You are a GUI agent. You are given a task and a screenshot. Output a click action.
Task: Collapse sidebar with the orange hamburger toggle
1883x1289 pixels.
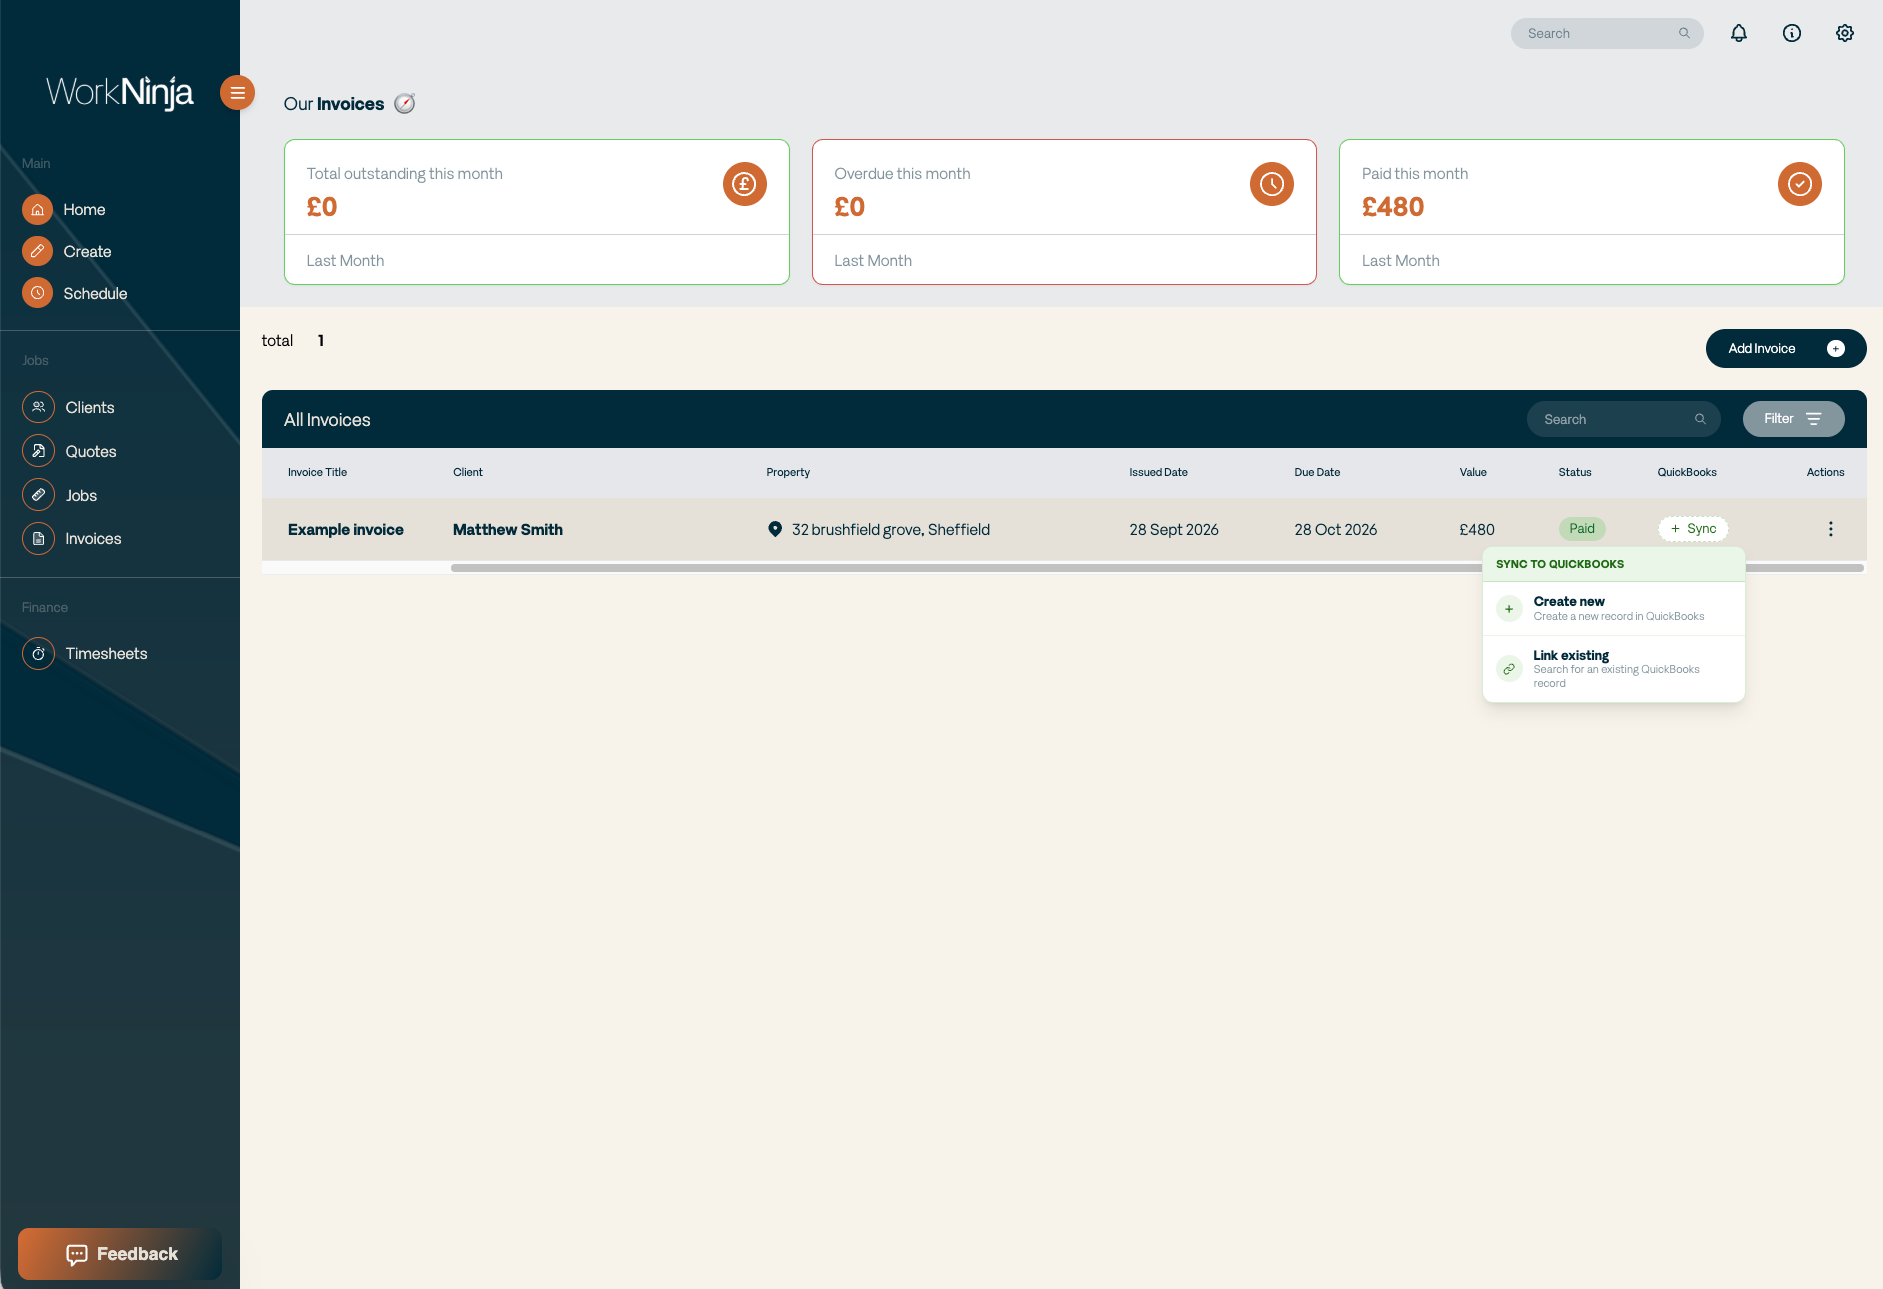[237, 93]
